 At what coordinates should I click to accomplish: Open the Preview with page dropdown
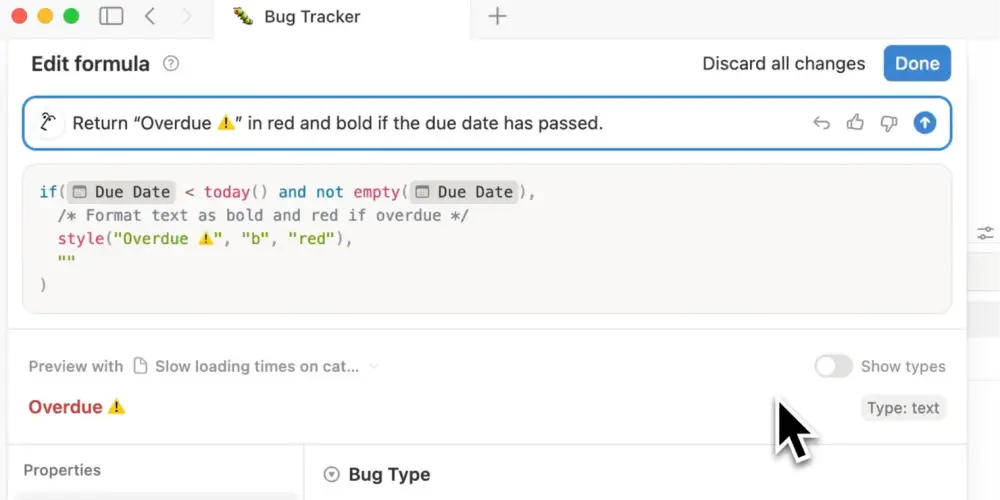[256, 366]
